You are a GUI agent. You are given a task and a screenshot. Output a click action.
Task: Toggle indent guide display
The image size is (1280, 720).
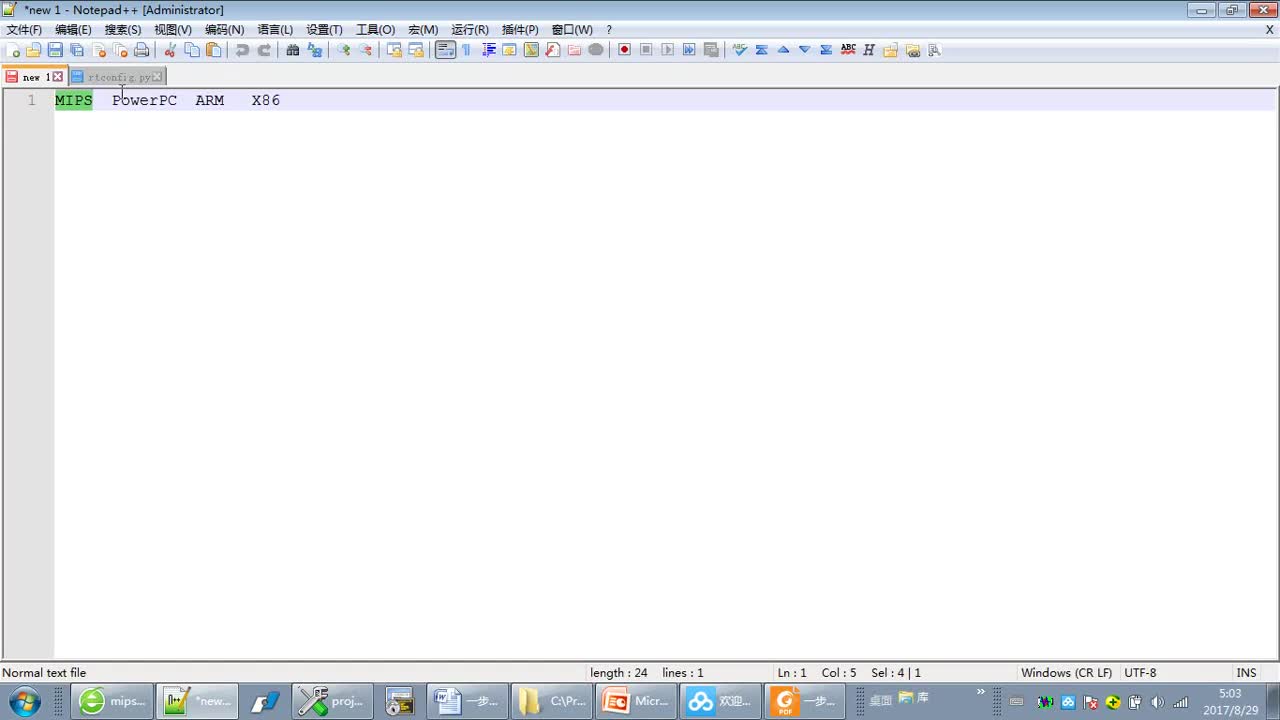(488, 50)
